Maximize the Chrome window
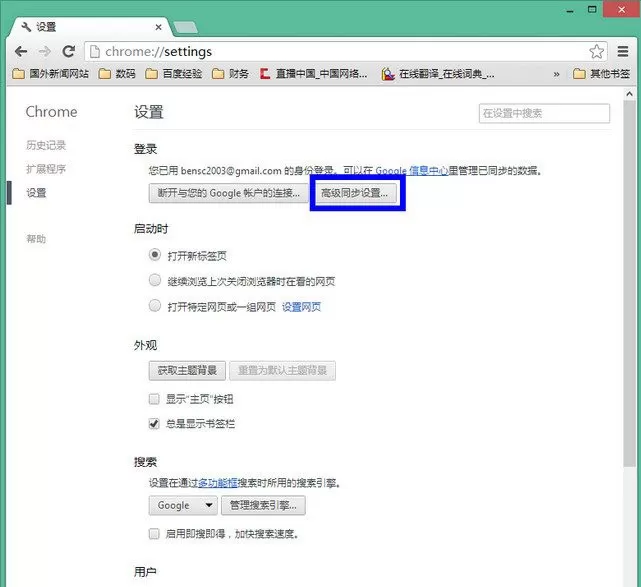 [x=592, y=9]
